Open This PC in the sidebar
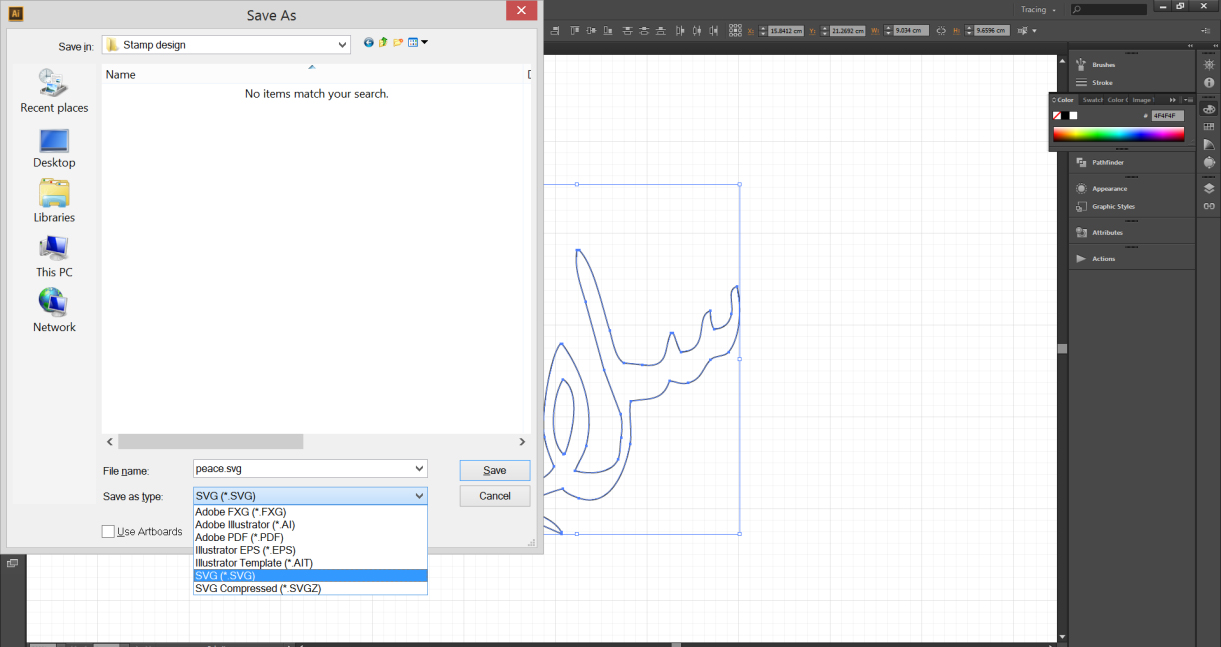The width and height of the screenshot is (1221, 647). click(54, 256)
